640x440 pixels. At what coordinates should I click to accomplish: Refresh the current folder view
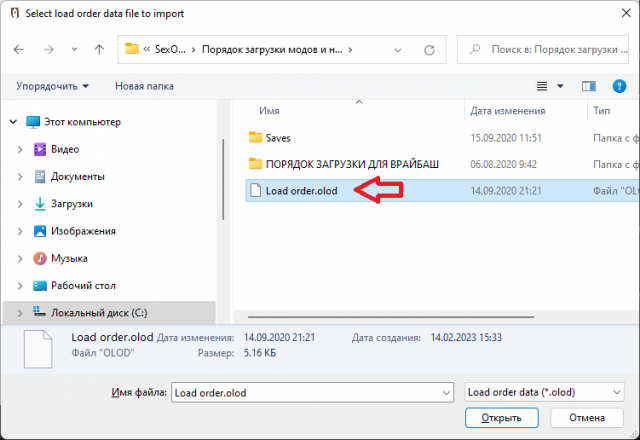(x=429, y=49)
